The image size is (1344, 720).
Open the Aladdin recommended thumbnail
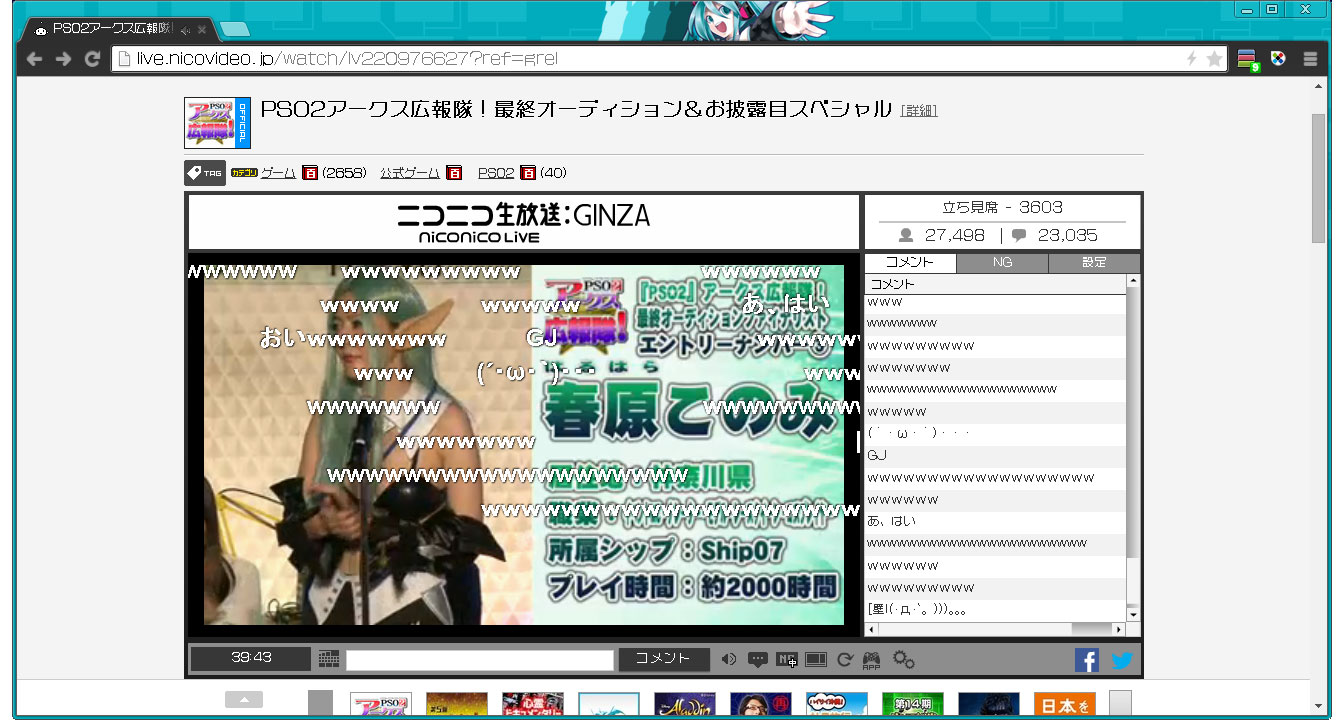pos(685,705)
